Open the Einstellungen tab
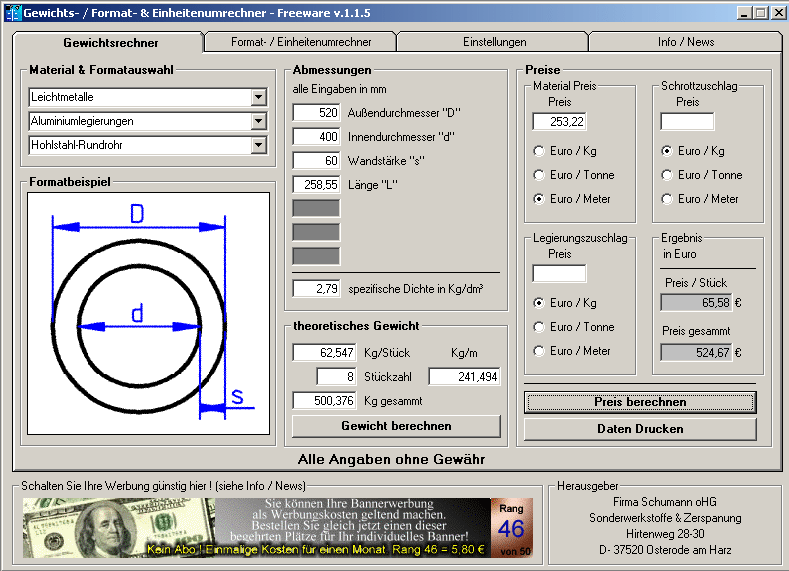Viewport: 789px width, 571px height. pyautogui.click(x=494, y=42)
